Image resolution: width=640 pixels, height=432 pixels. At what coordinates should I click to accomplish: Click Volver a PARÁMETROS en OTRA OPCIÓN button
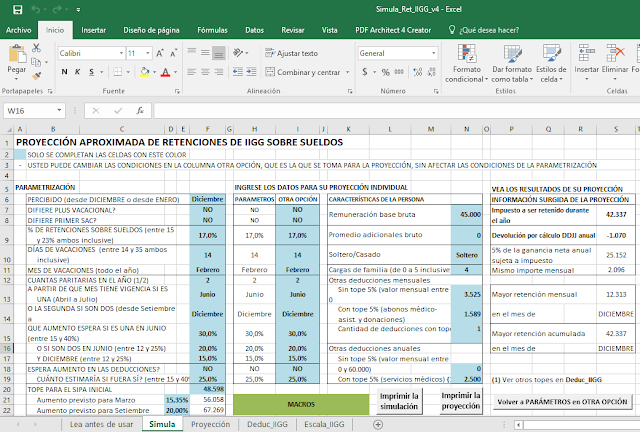coord(561,402)
